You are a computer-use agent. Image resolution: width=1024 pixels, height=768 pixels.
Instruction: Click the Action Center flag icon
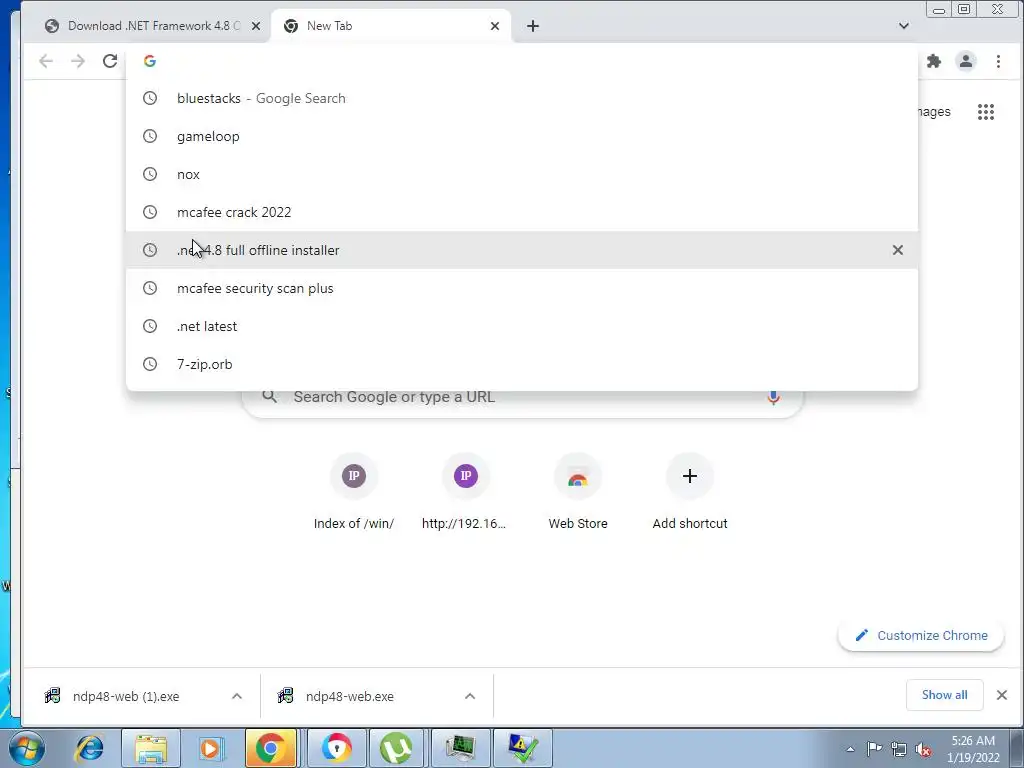click(874, 749)
